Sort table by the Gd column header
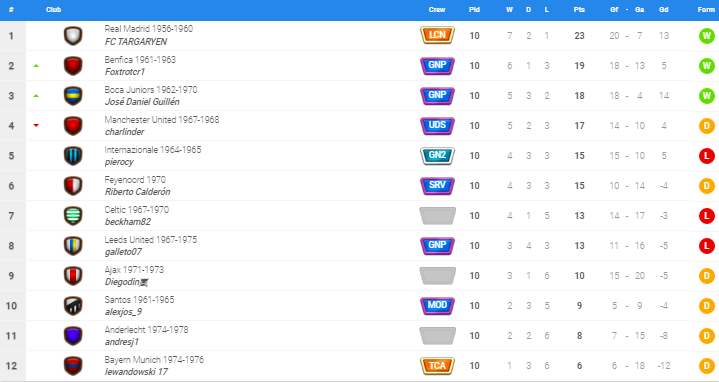Image resolution: width=719 pixels, height=382 pixels. click(x=664, y=10)
